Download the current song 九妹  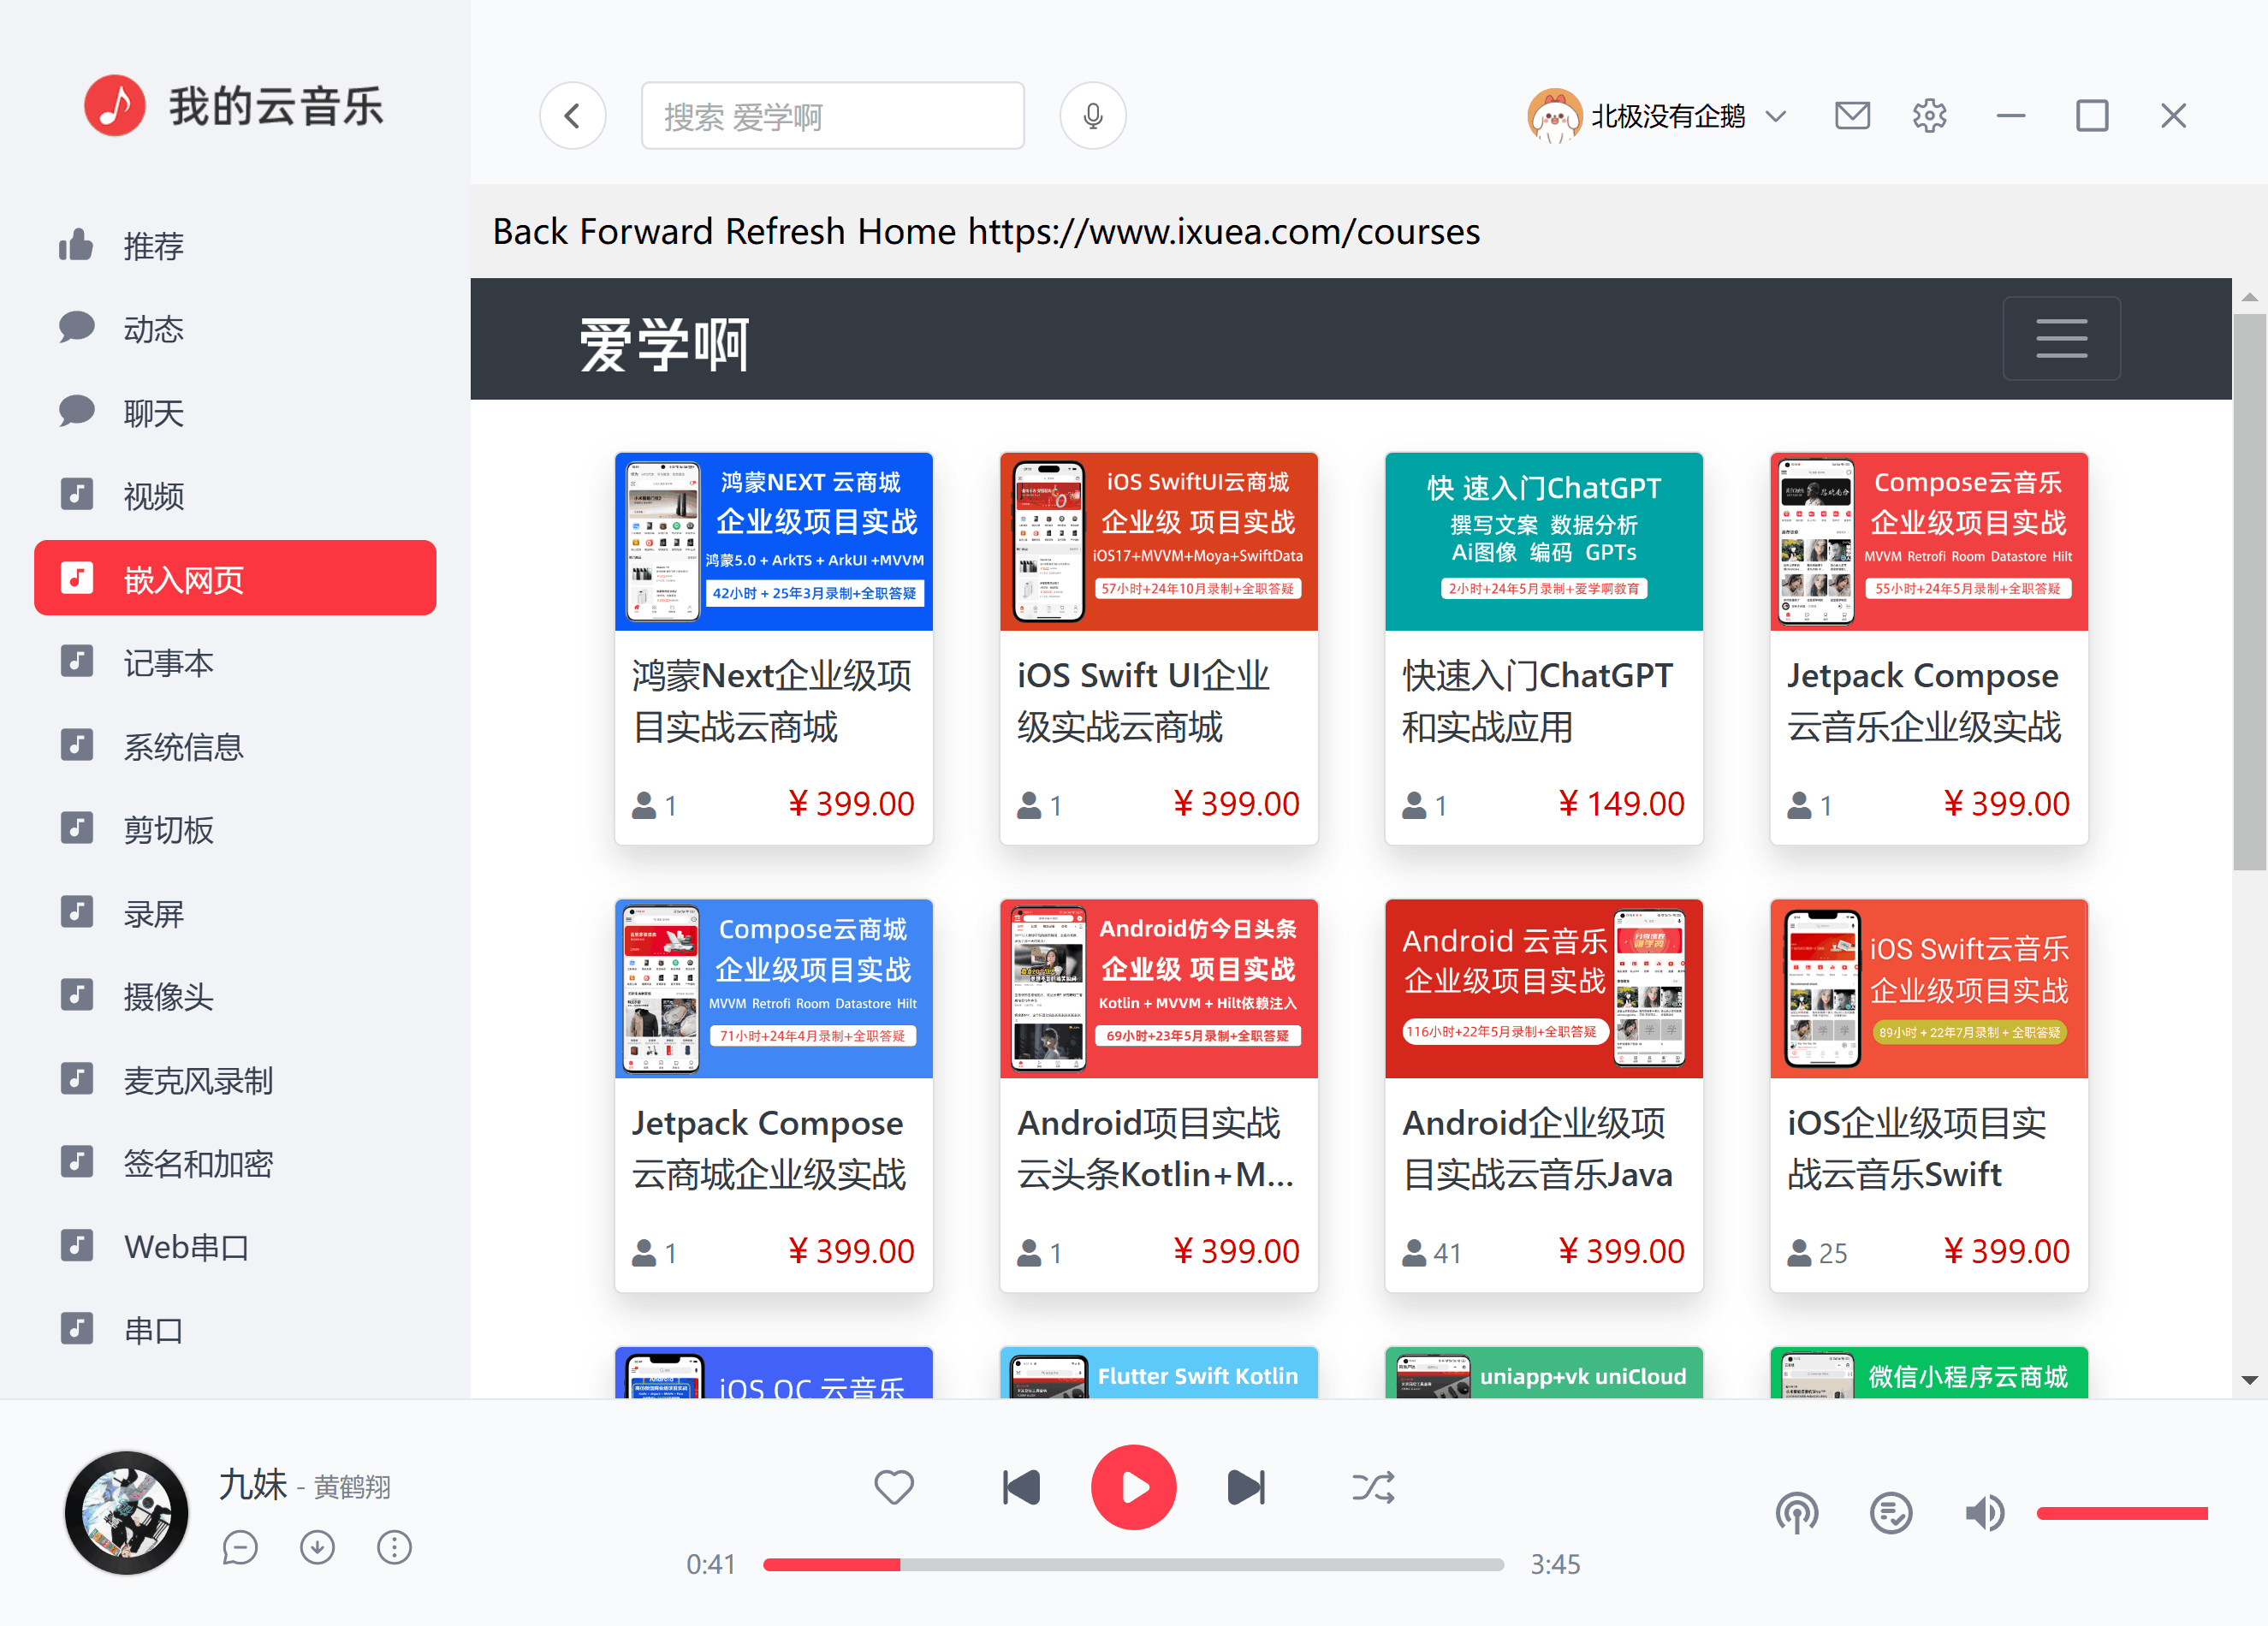317,1547
